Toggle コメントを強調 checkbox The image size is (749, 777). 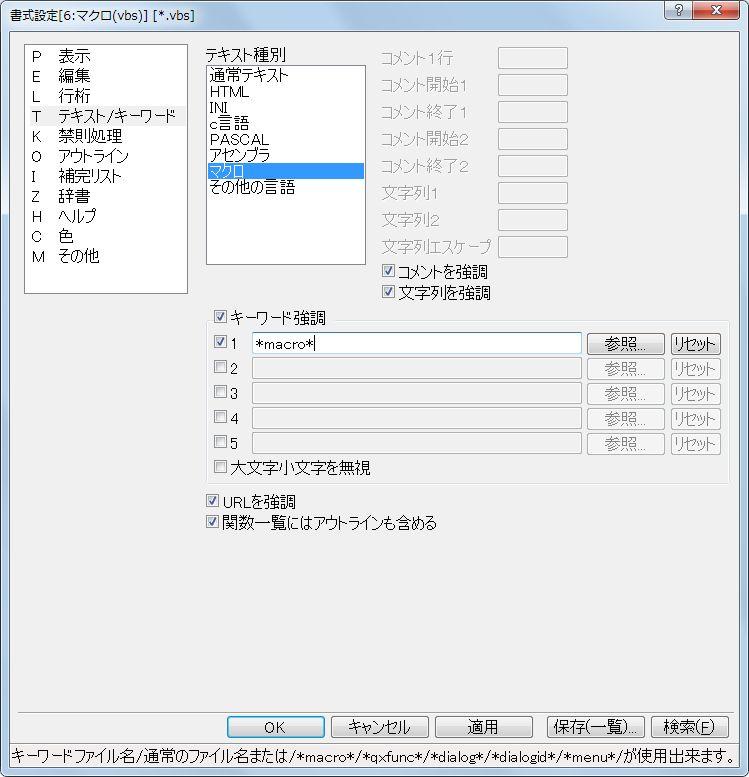pyautogui.click(x=389, y=272)
